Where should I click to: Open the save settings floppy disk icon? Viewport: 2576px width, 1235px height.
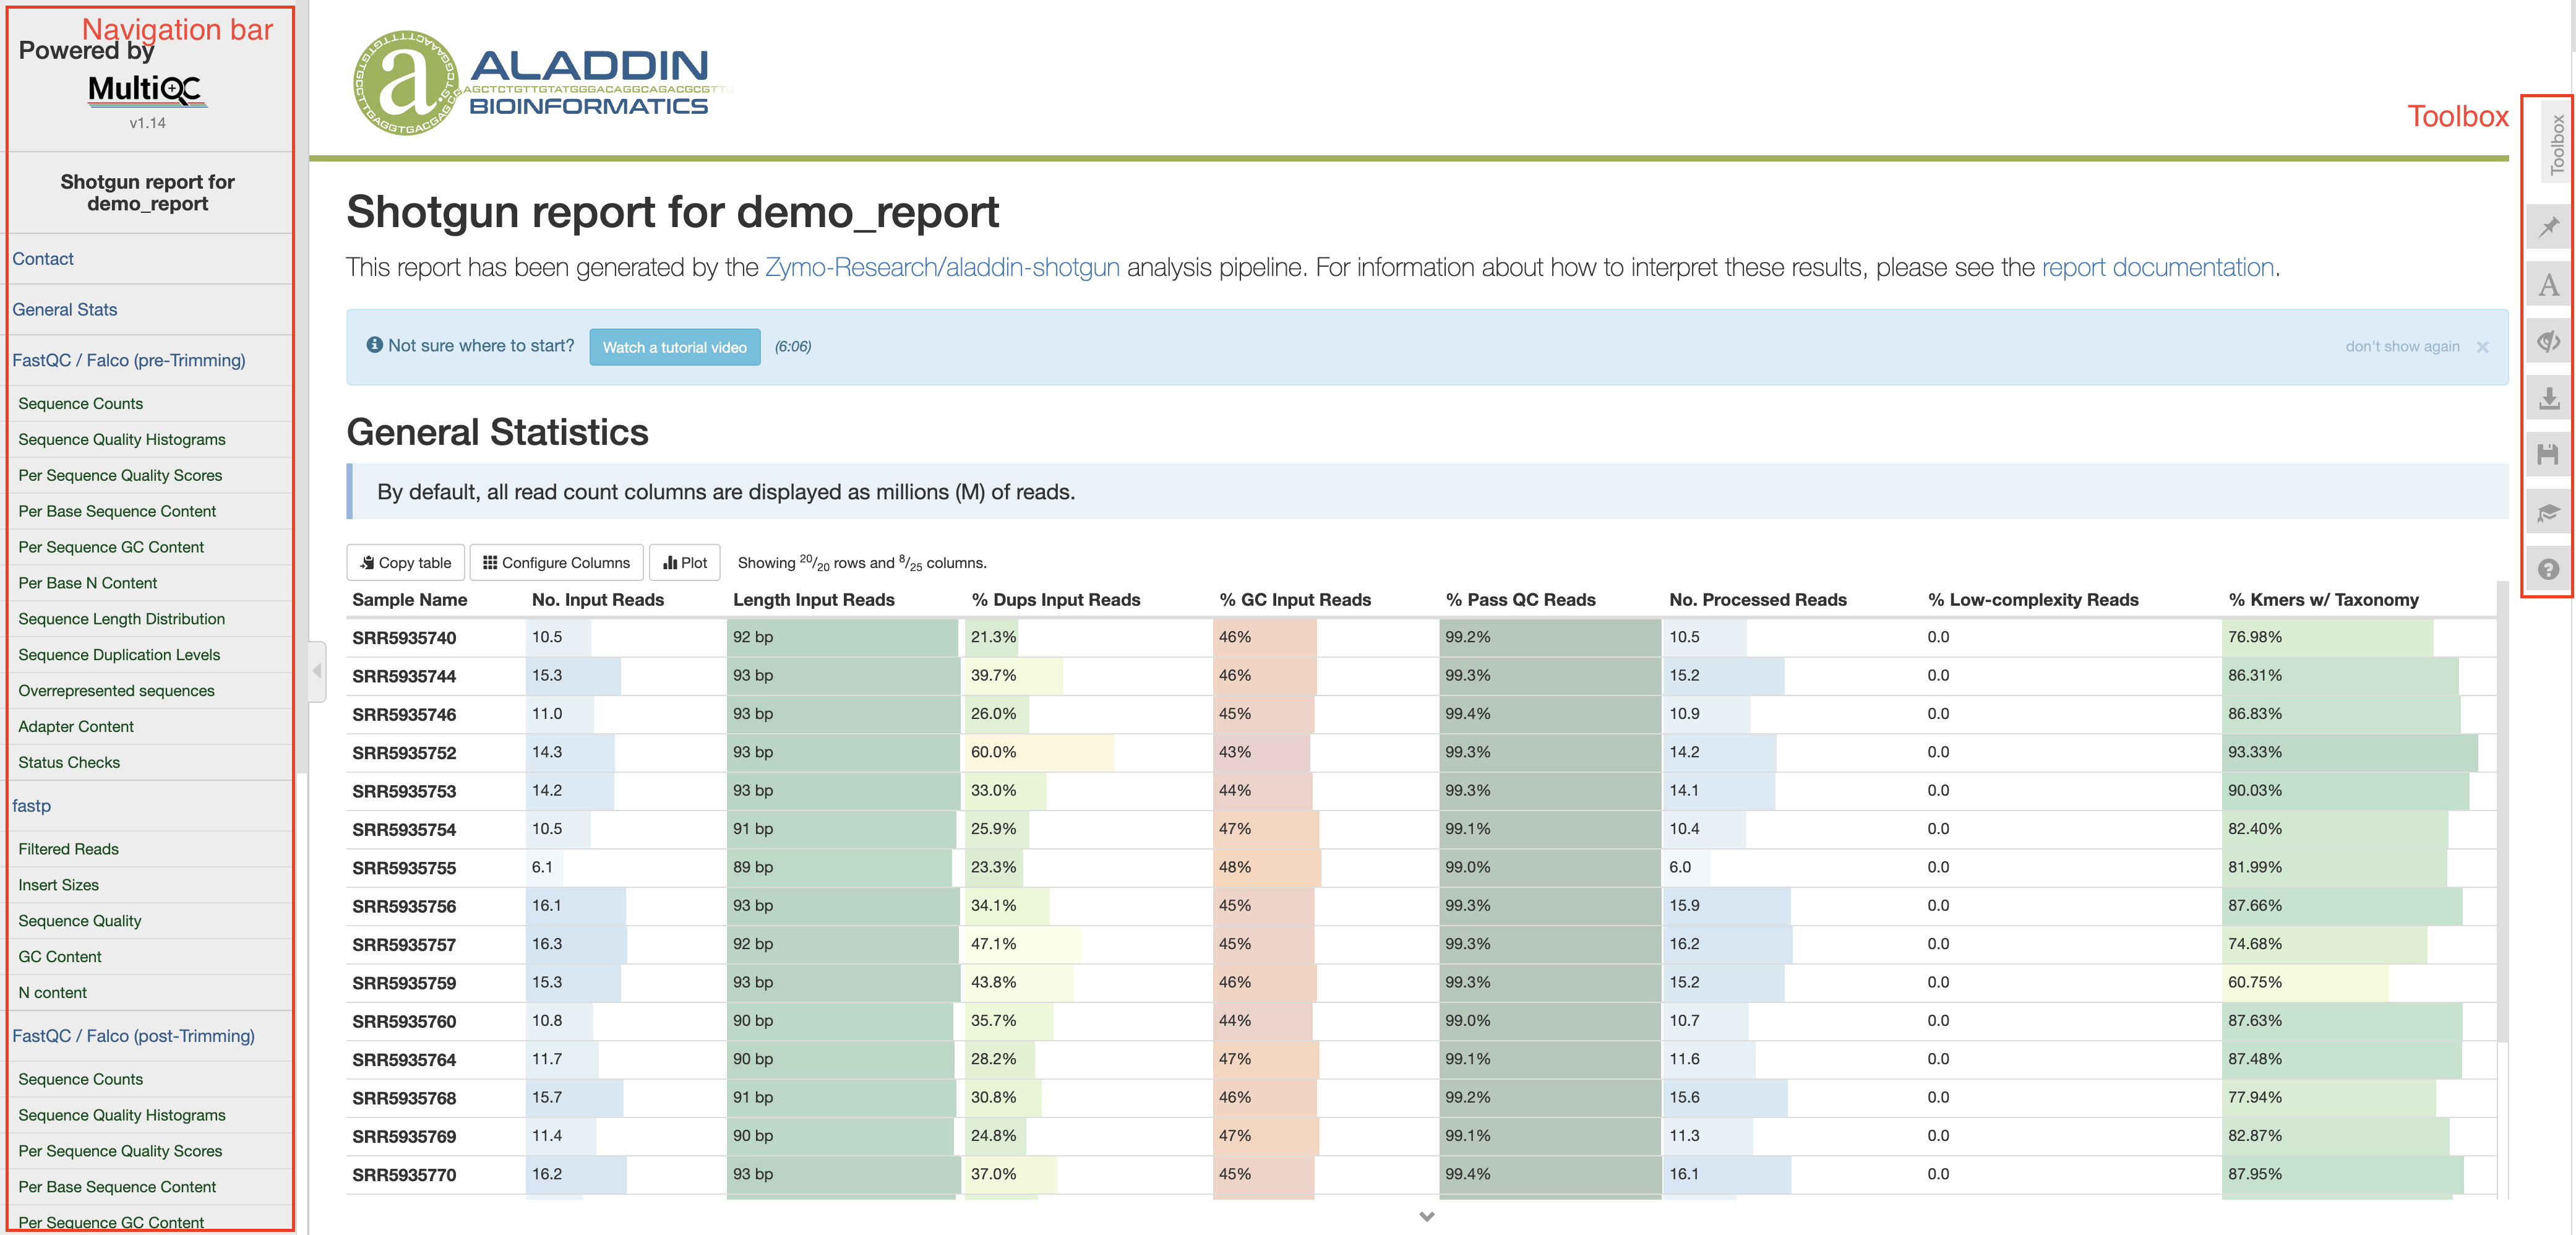2548,456
